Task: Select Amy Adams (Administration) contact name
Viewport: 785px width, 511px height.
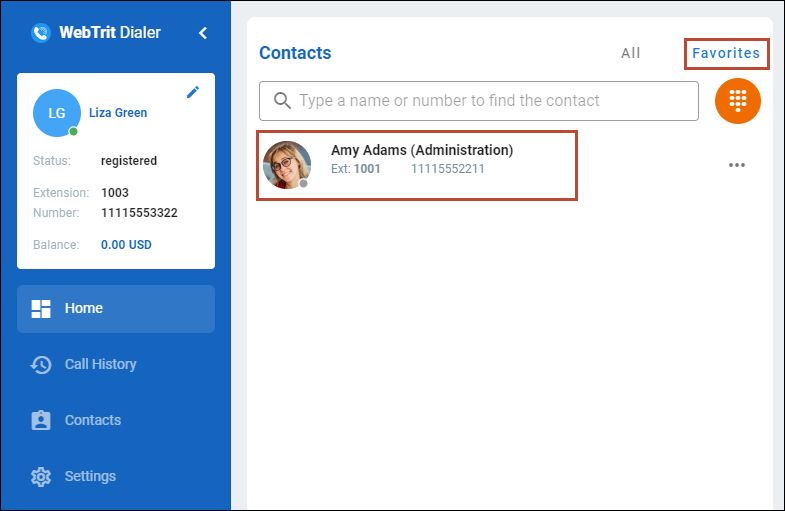Action: coord(422,150)
